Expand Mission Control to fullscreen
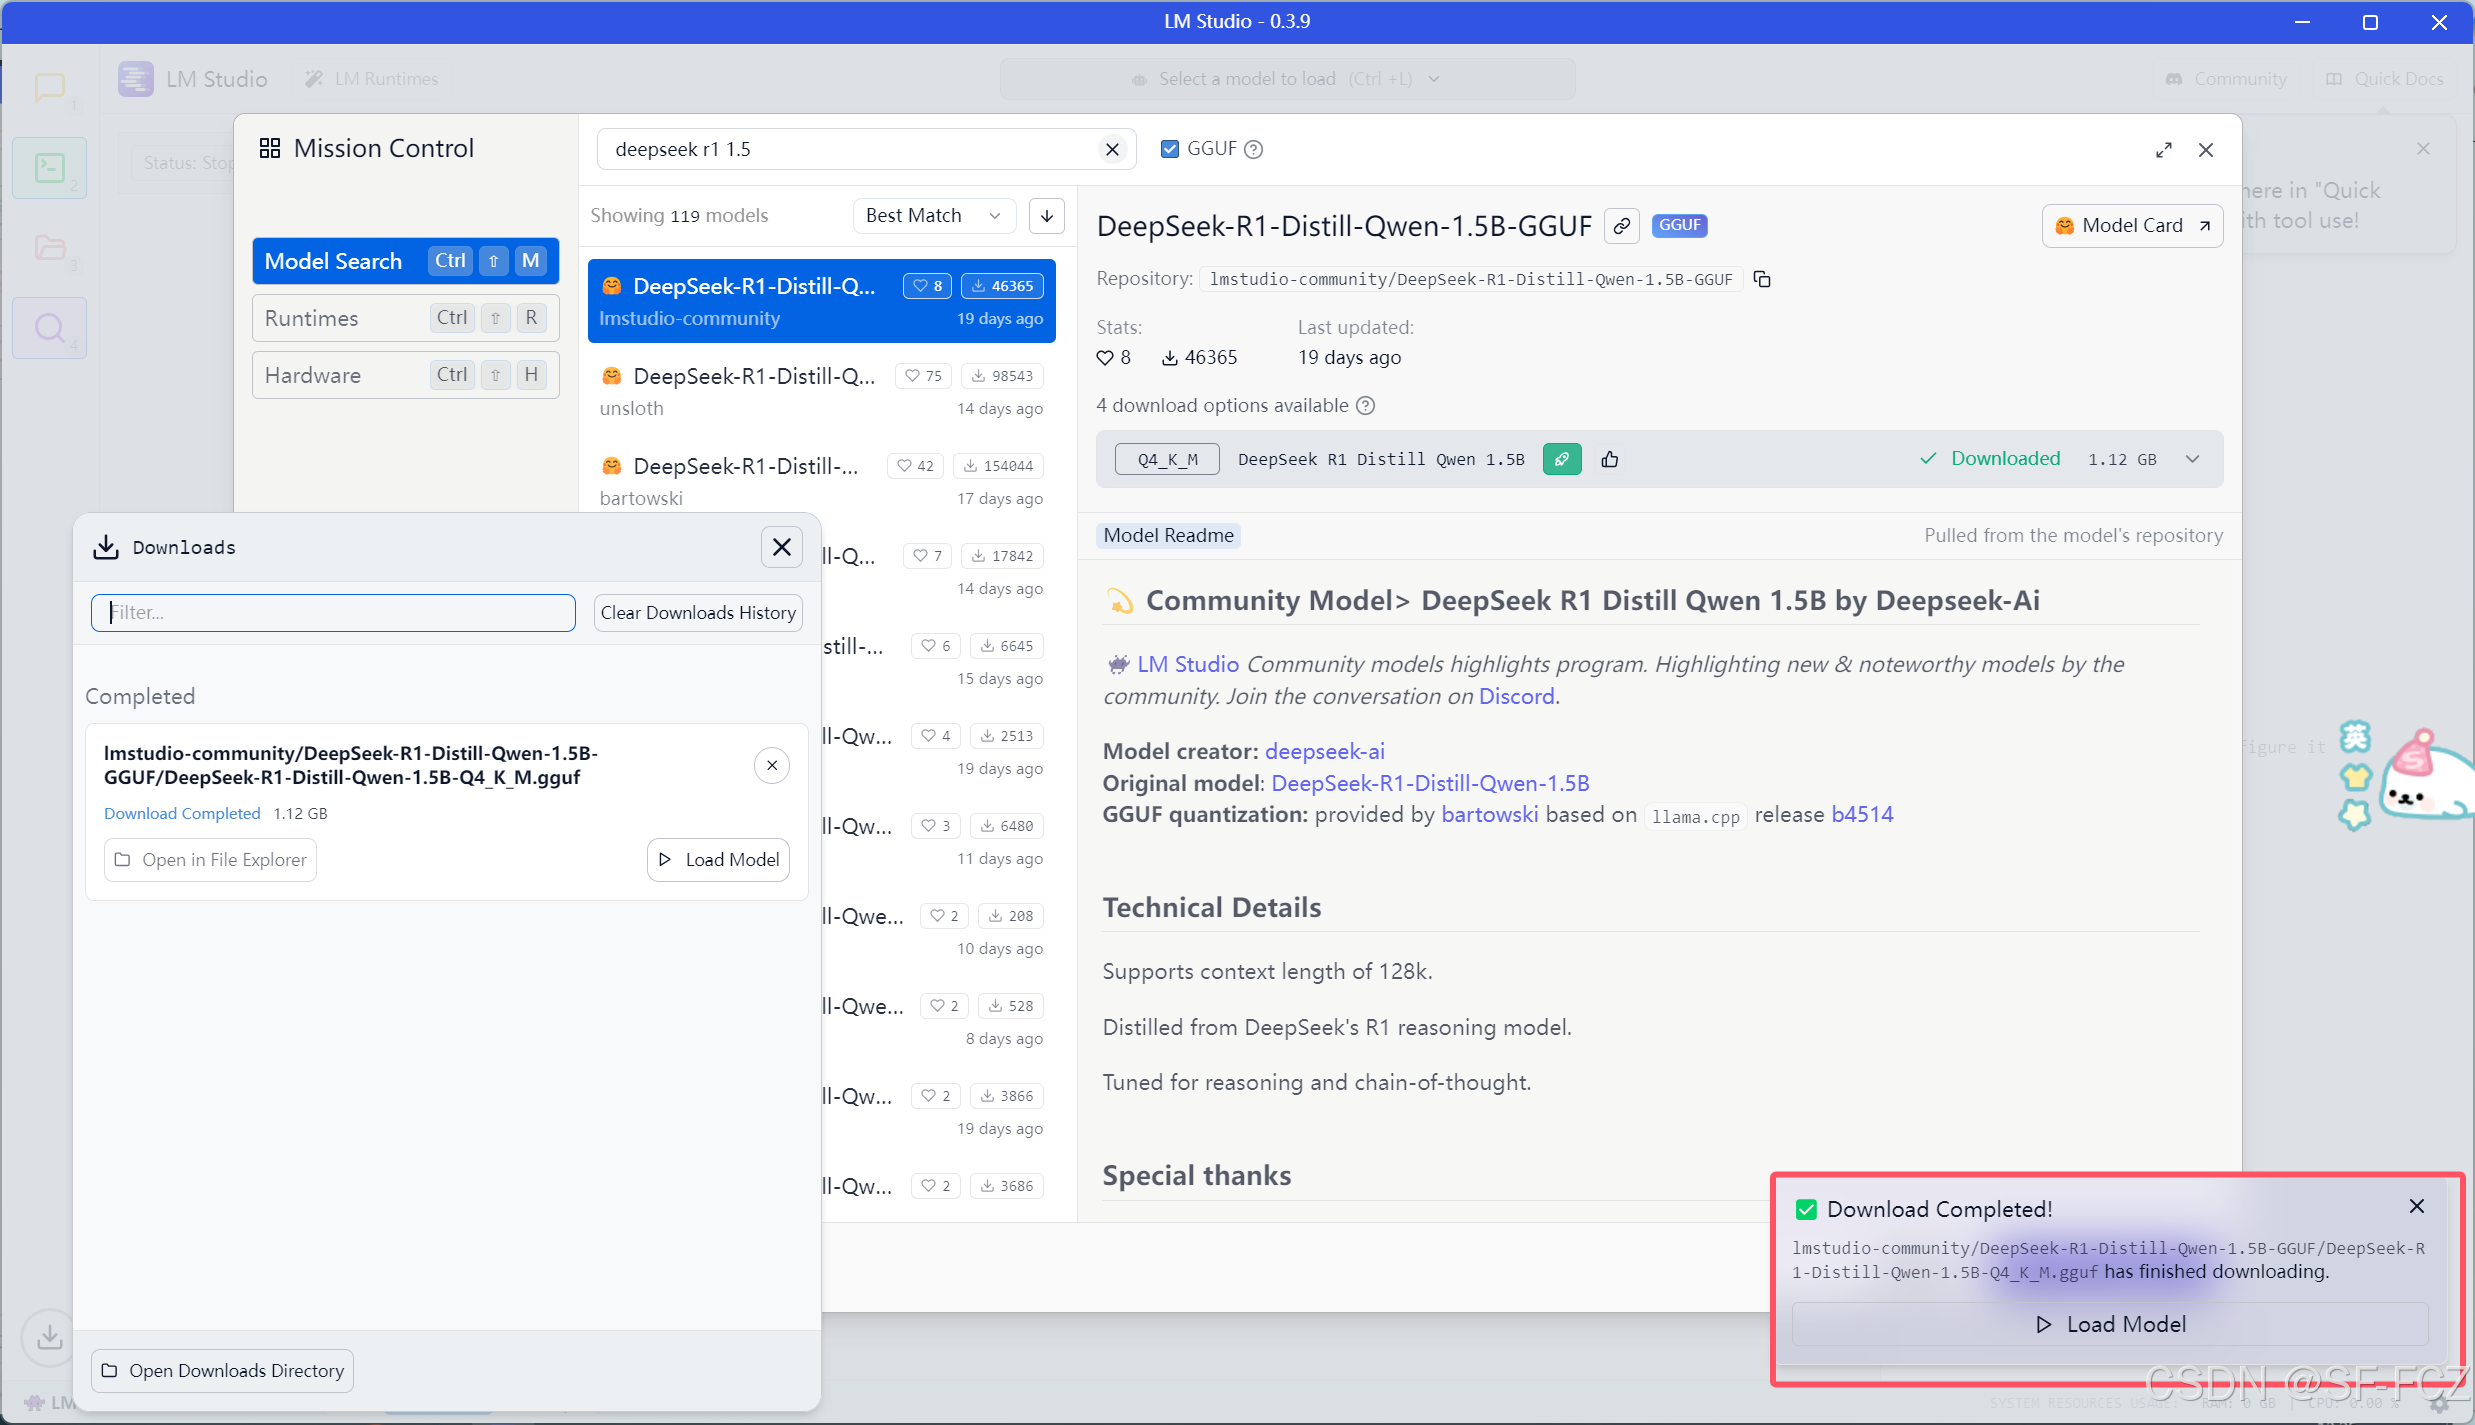 pyautogui.click(x=2163, y=150)
